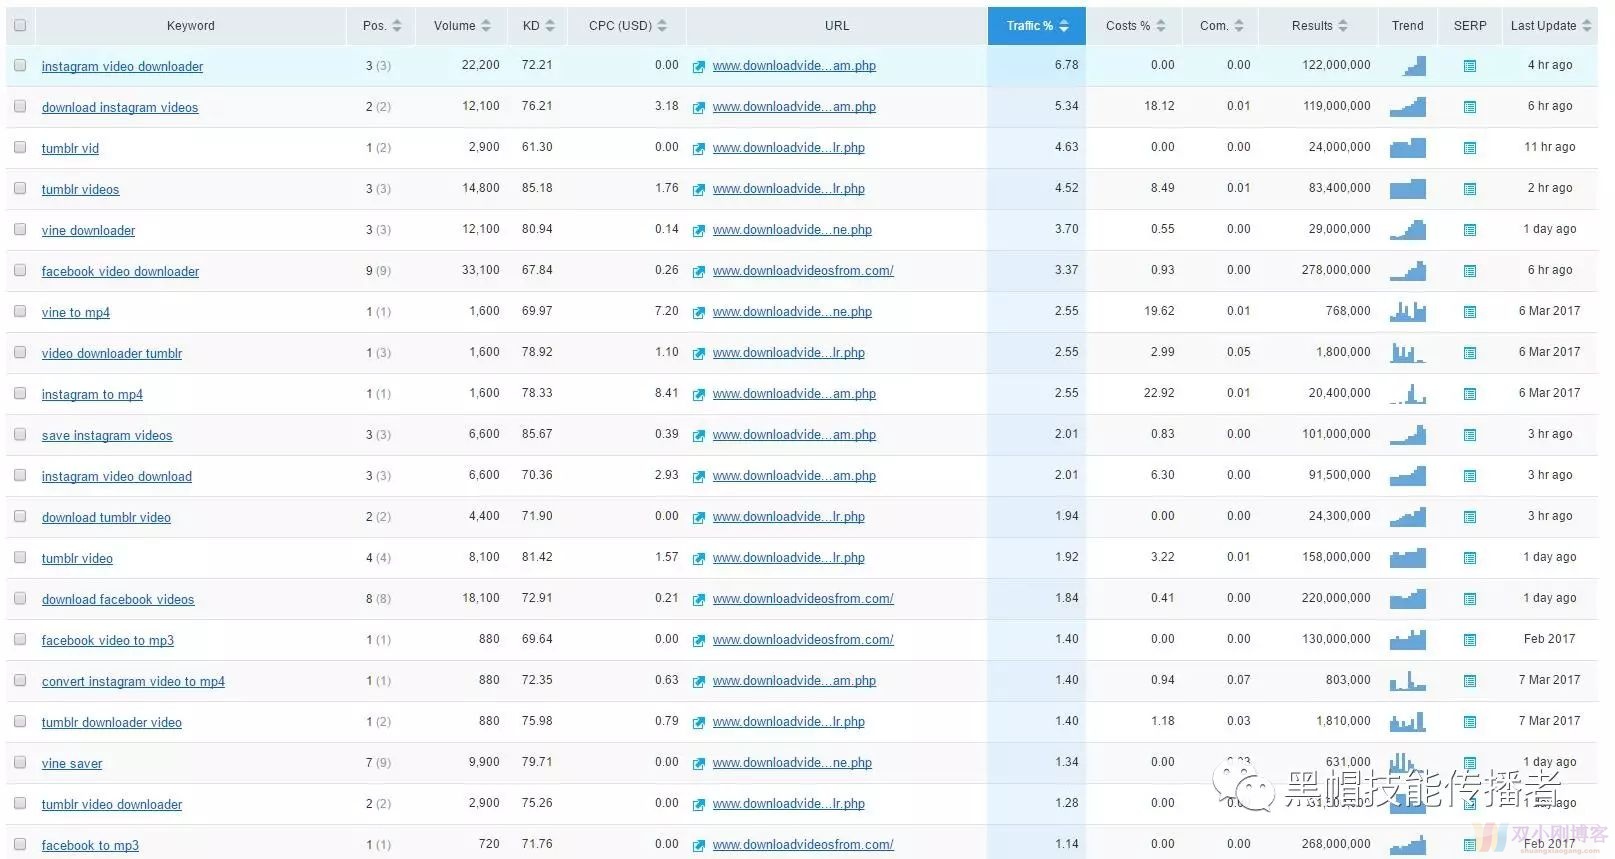
Task: Sort table by Results column
Action: pos(1319,26)
